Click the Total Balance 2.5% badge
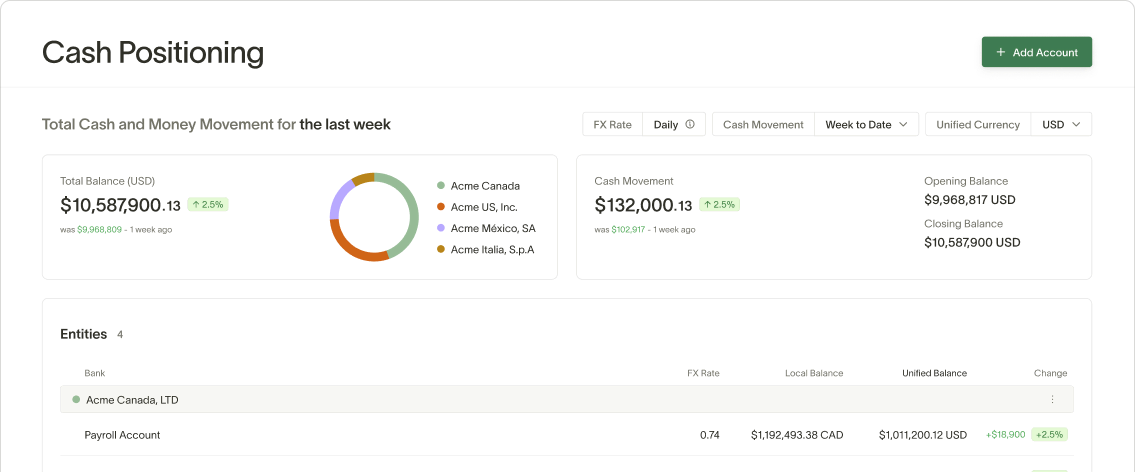This screenshot has height=472, width=1135. pyautogui.click(x=208, y=205)
